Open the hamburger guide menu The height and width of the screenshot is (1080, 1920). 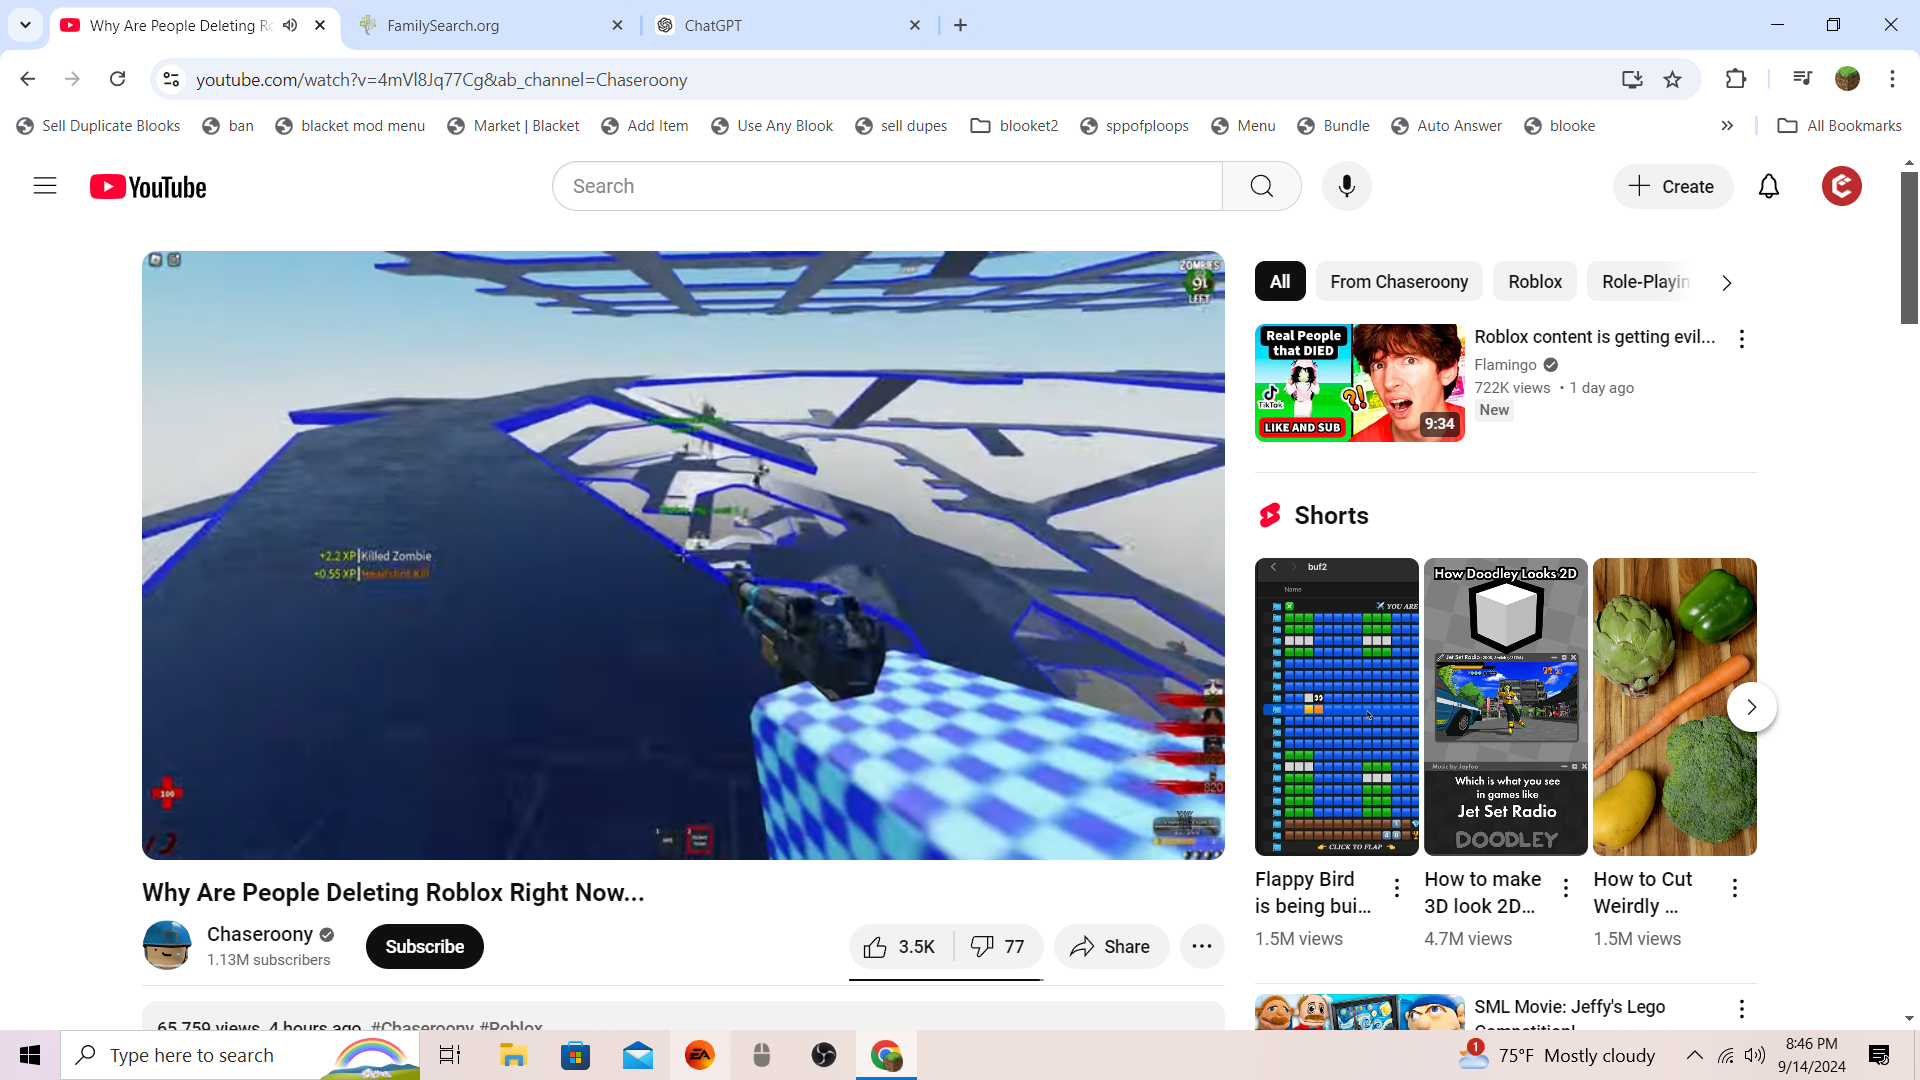pyautogui.click(x=45, y=186)
